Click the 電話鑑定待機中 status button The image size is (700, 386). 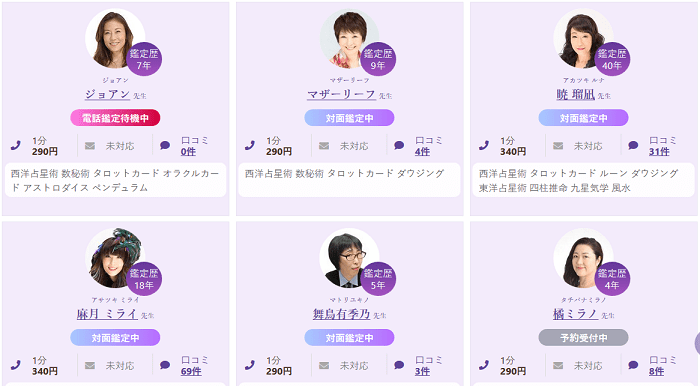[x=115, y=118]
